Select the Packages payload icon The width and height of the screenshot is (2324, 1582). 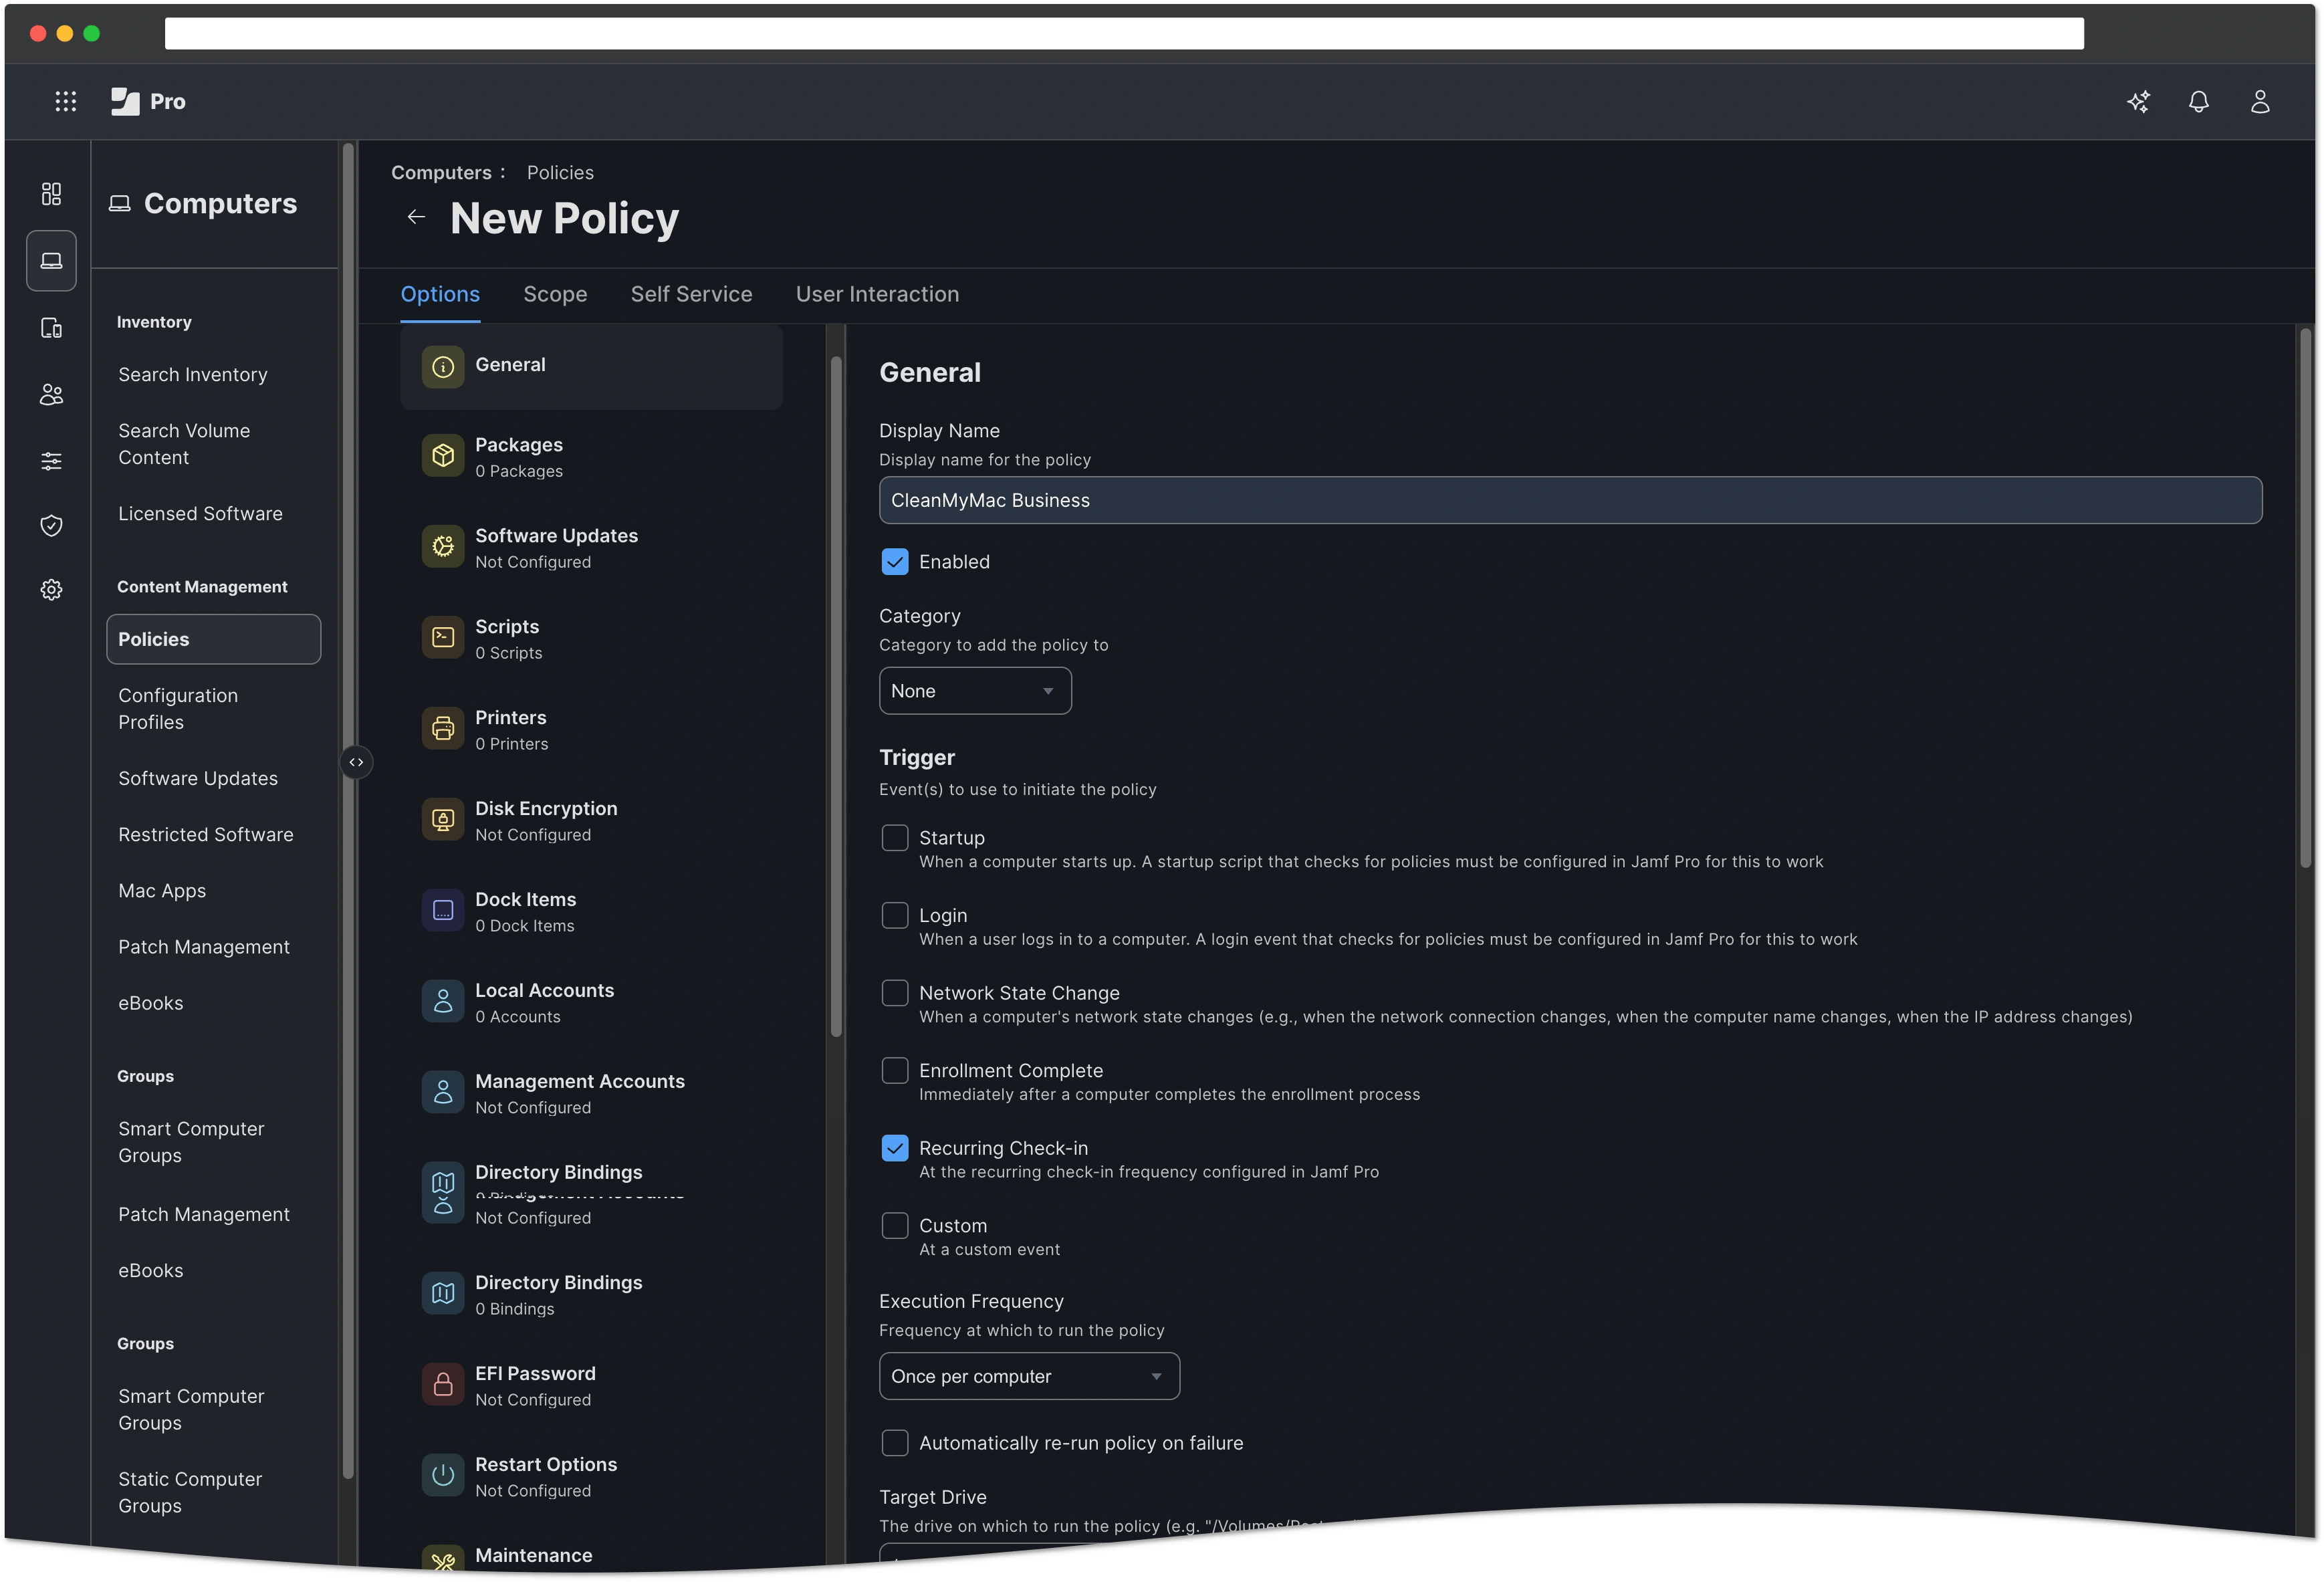443,456
